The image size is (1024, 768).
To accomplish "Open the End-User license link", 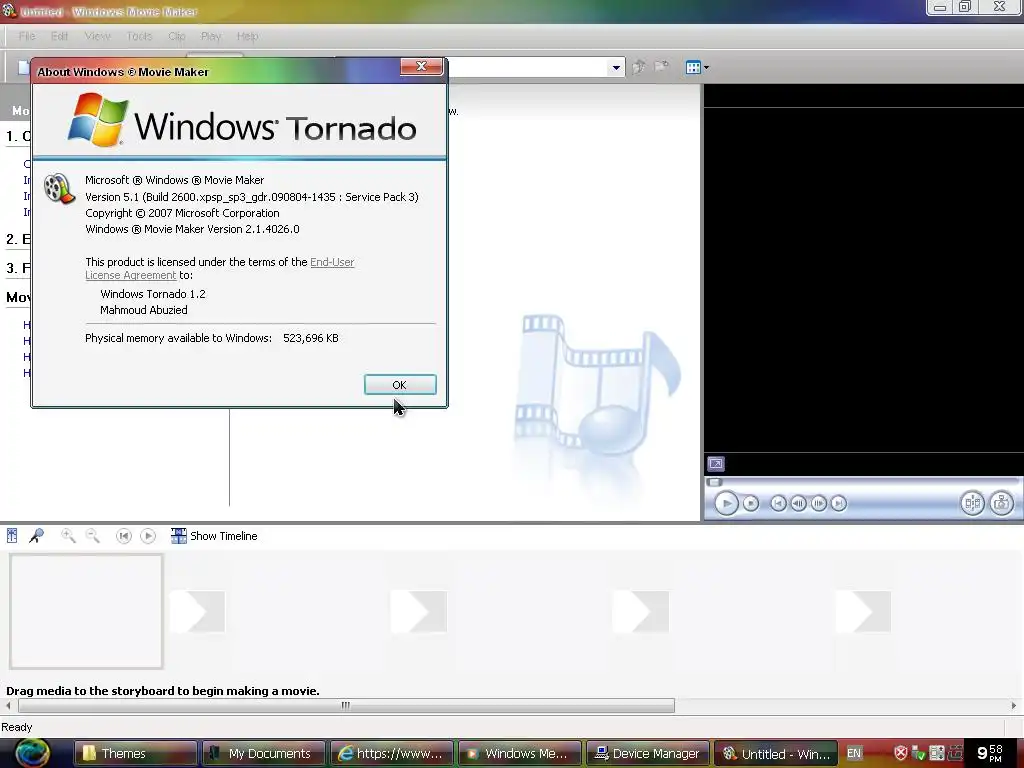I will [x=332, y=262].
